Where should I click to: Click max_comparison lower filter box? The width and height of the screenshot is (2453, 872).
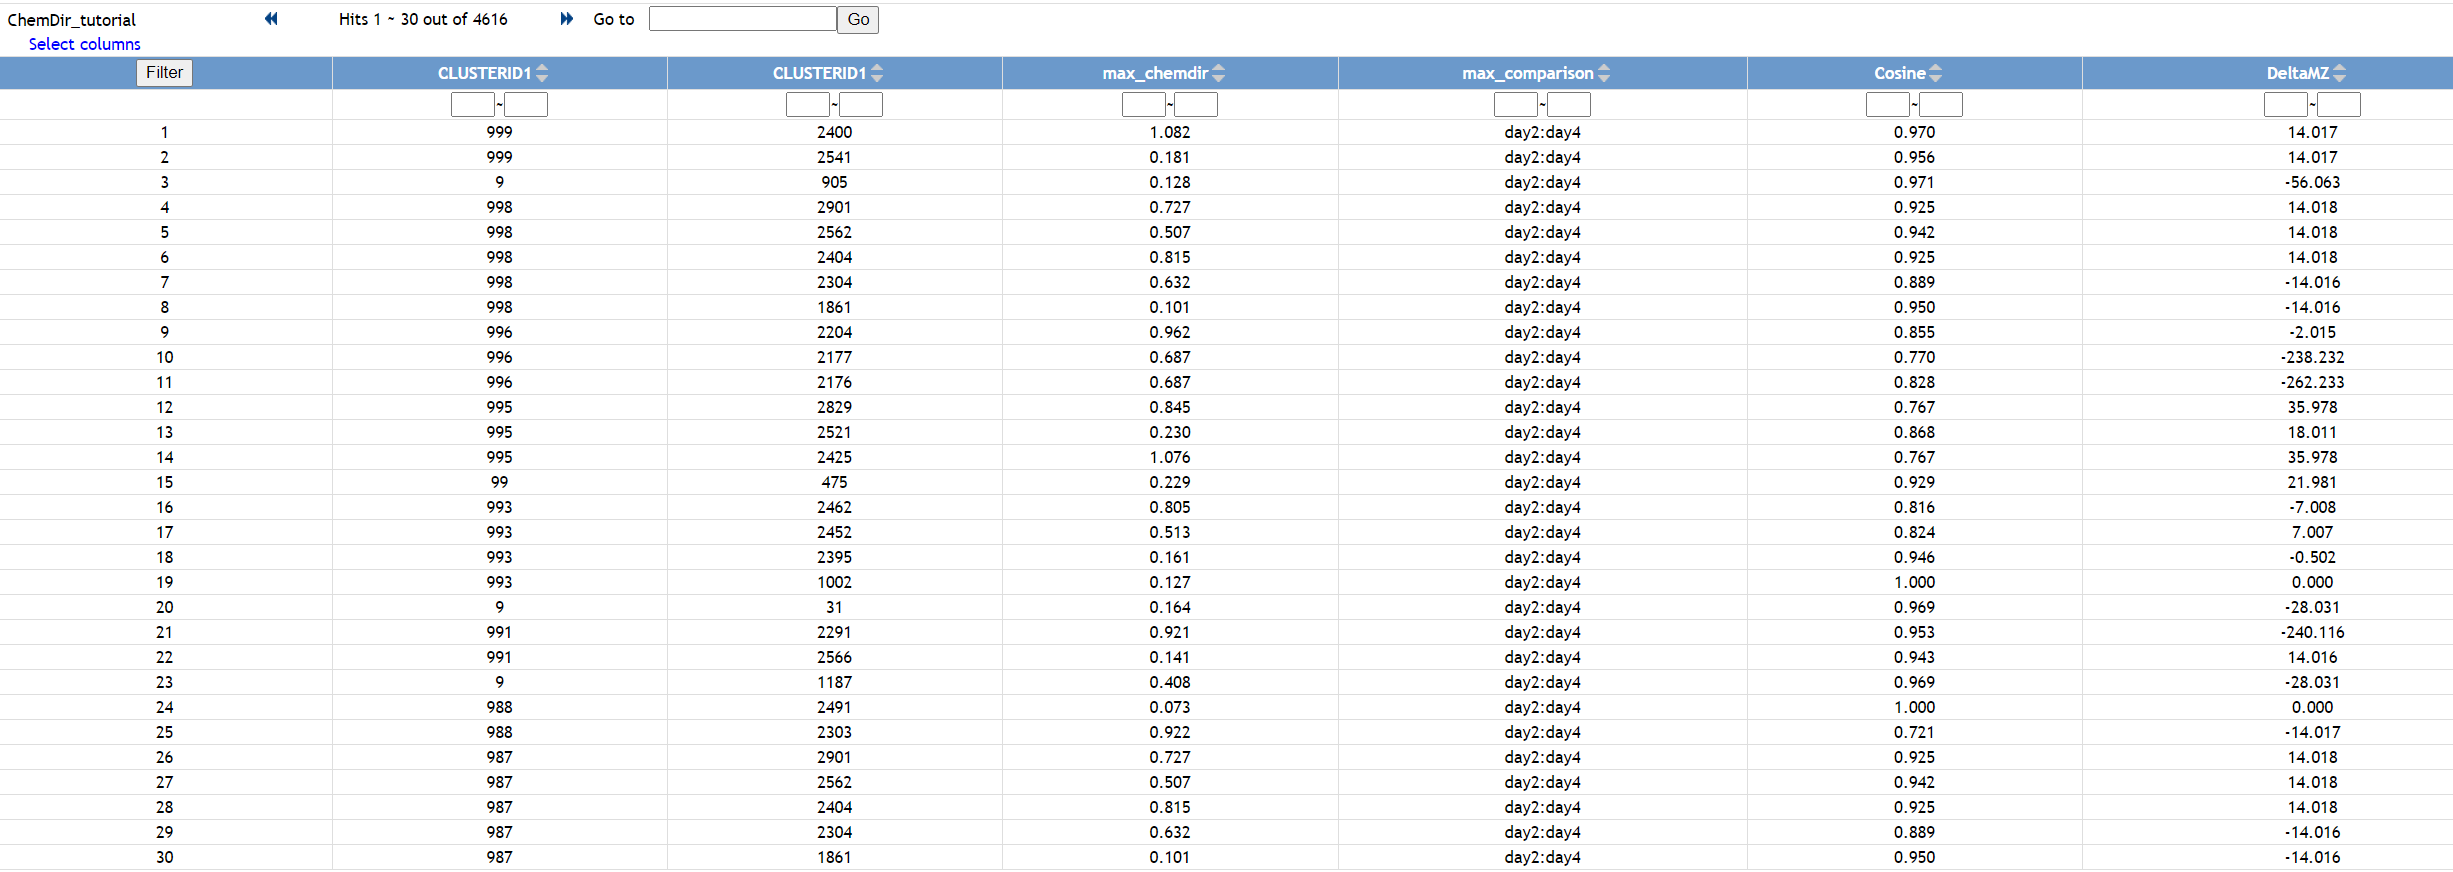(x=1516, y=105)
